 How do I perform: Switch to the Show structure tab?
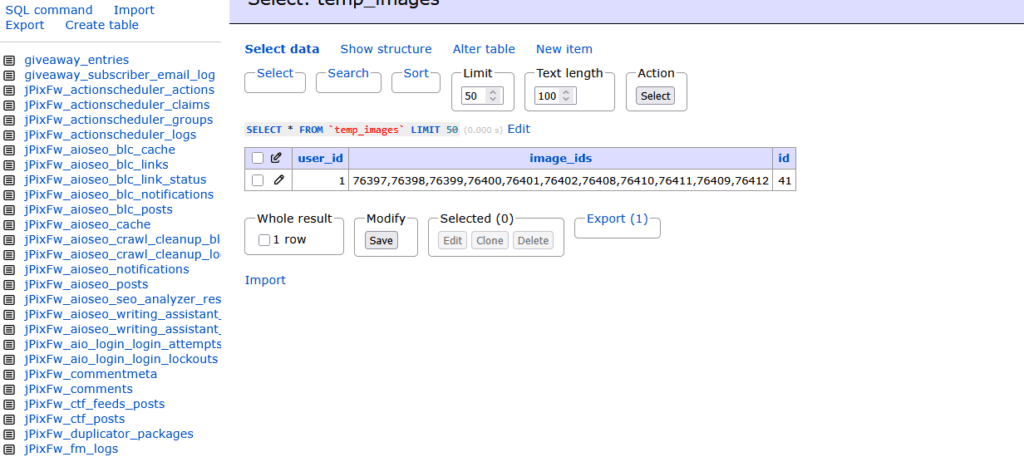(x=386, y=49)
